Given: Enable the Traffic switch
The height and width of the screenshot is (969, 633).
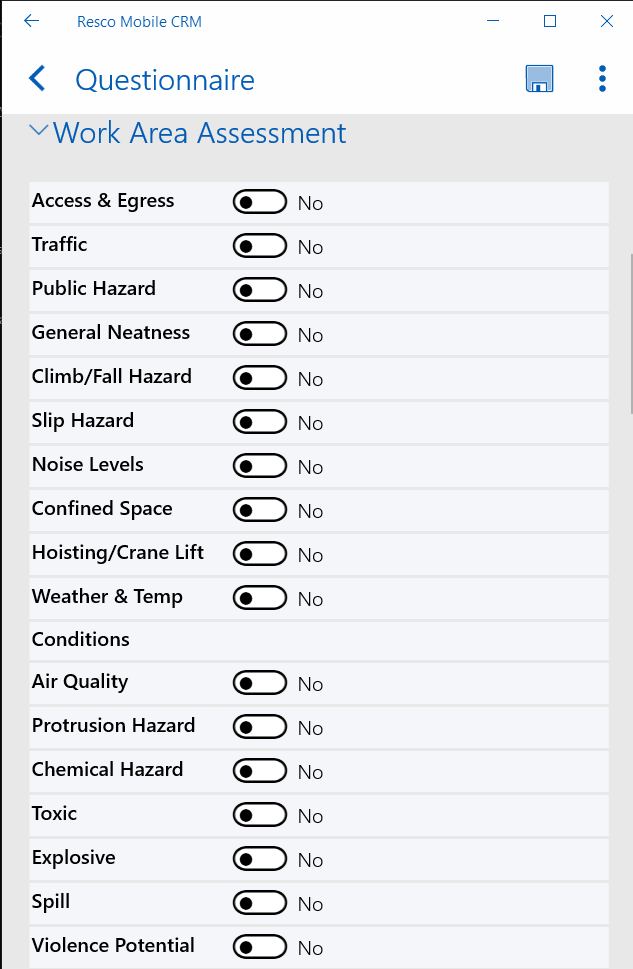Looking at the screenshot, I should click(x=260, y=246).
